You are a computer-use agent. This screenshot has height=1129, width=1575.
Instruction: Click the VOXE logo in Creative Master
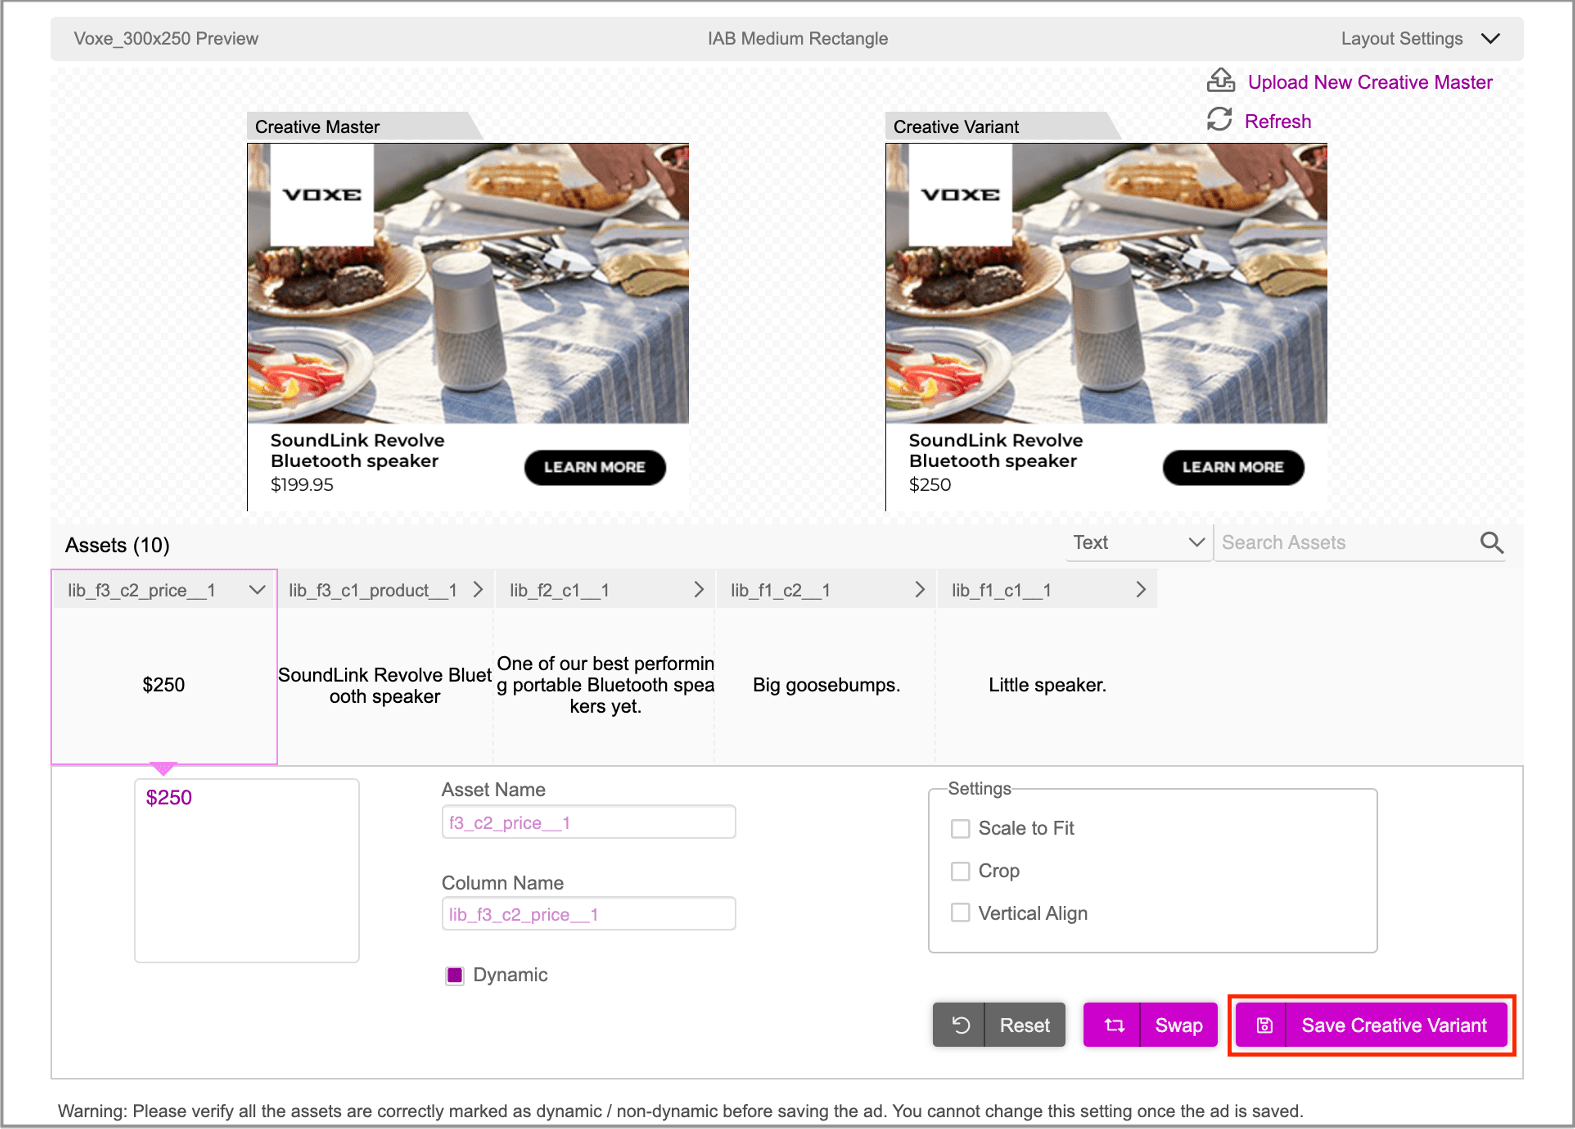(322, 195)
